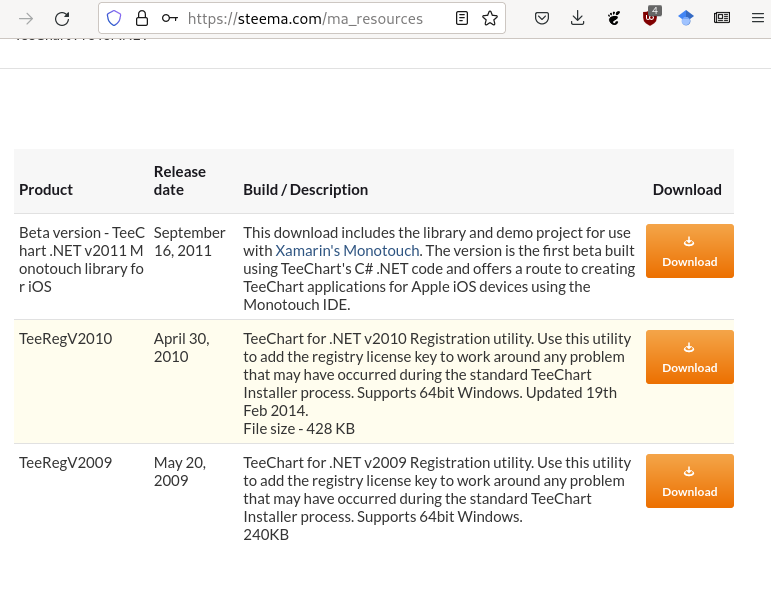Open the Pocket save icon
The width and height of the screenshot is (771, 616).
tap(542, 19)
